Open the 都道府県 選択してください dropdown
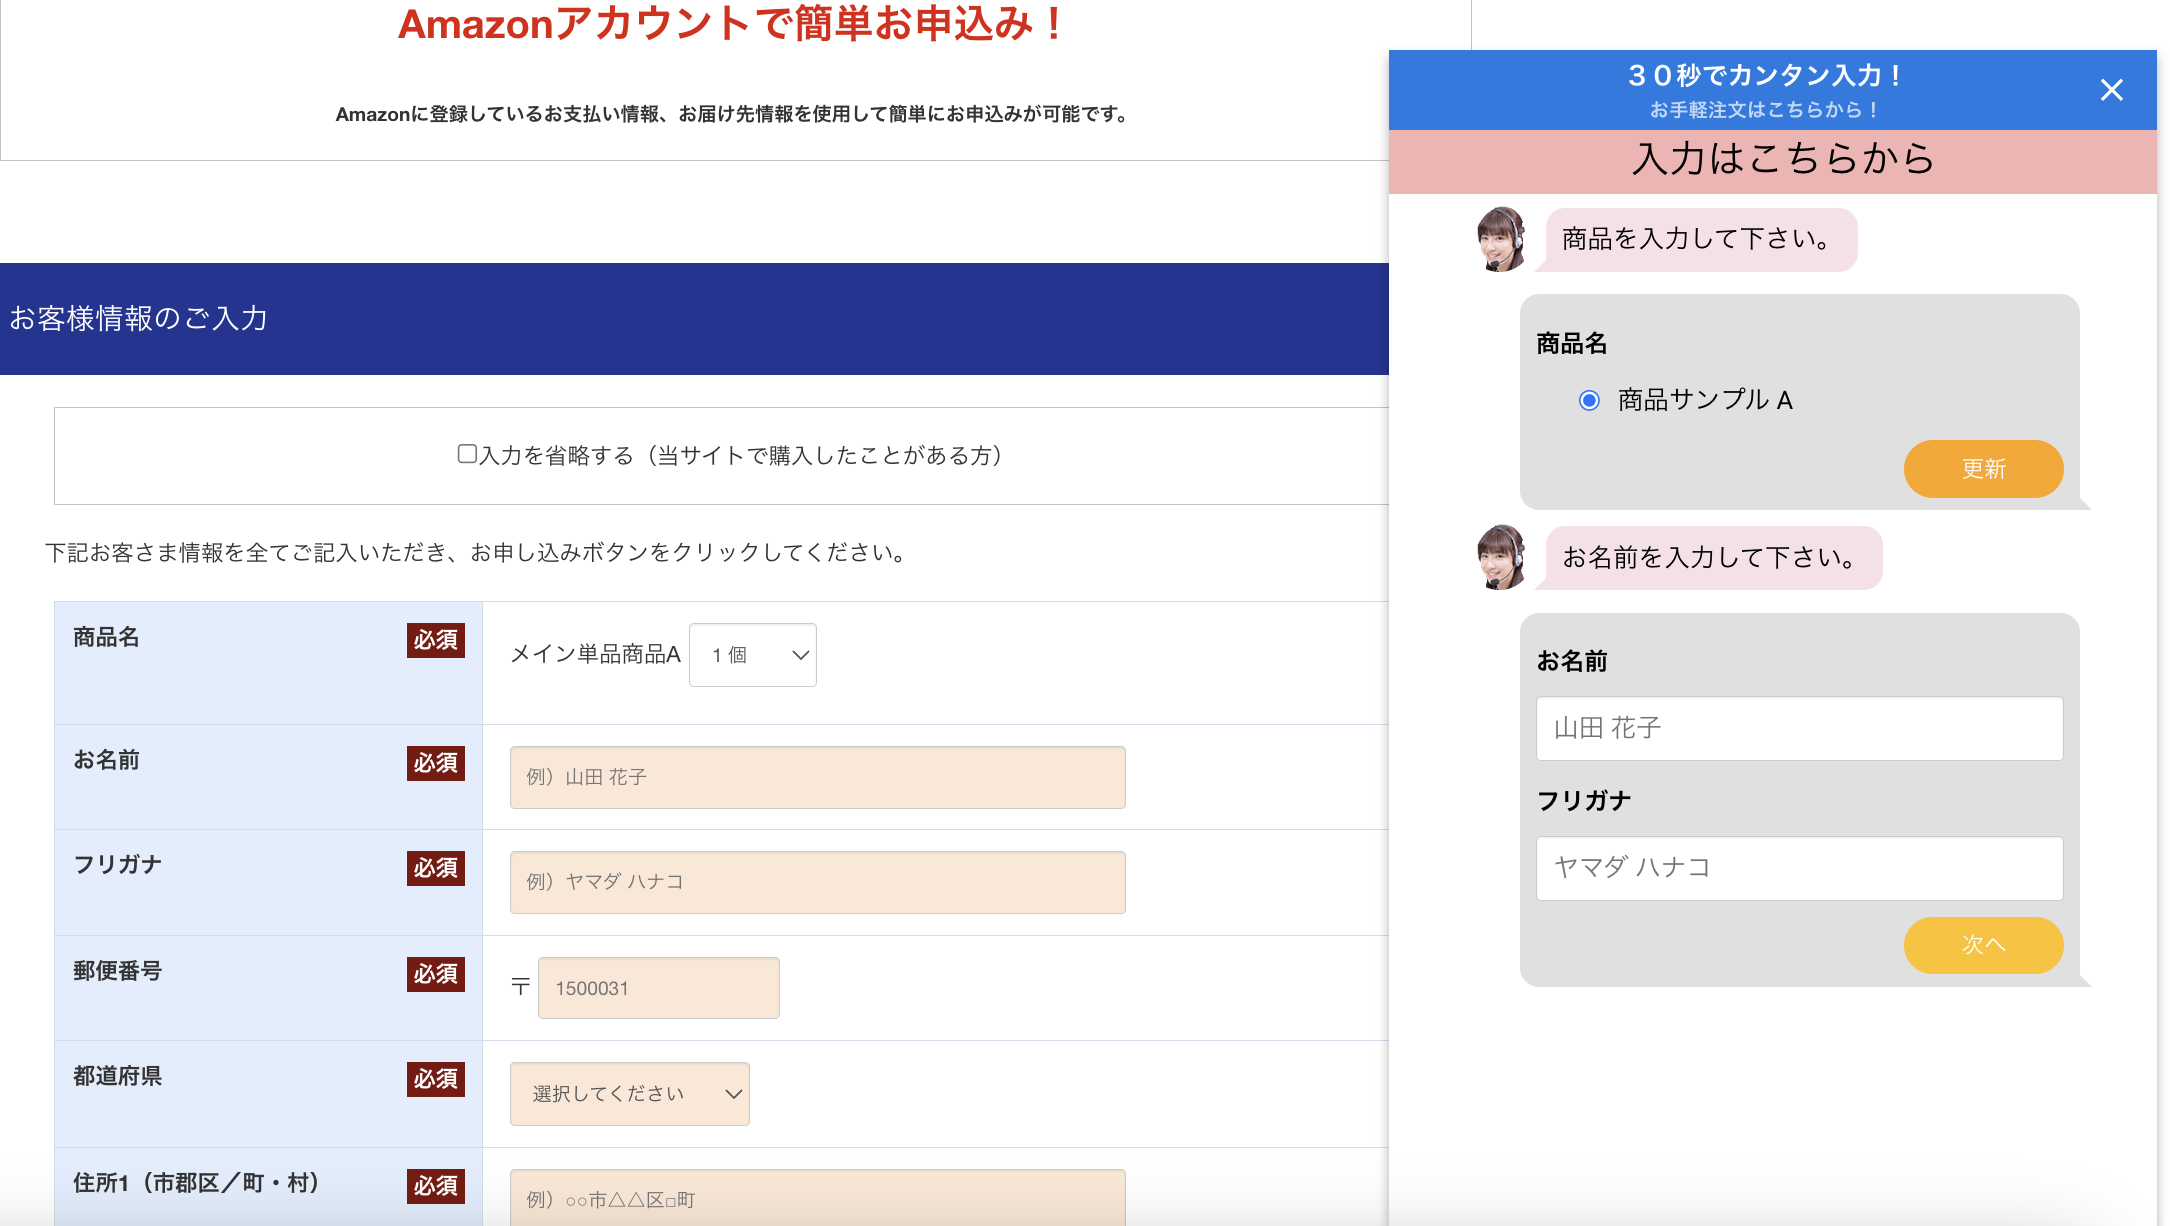The height and width of the screenshot is (1226, 2170). [630, 1094]
